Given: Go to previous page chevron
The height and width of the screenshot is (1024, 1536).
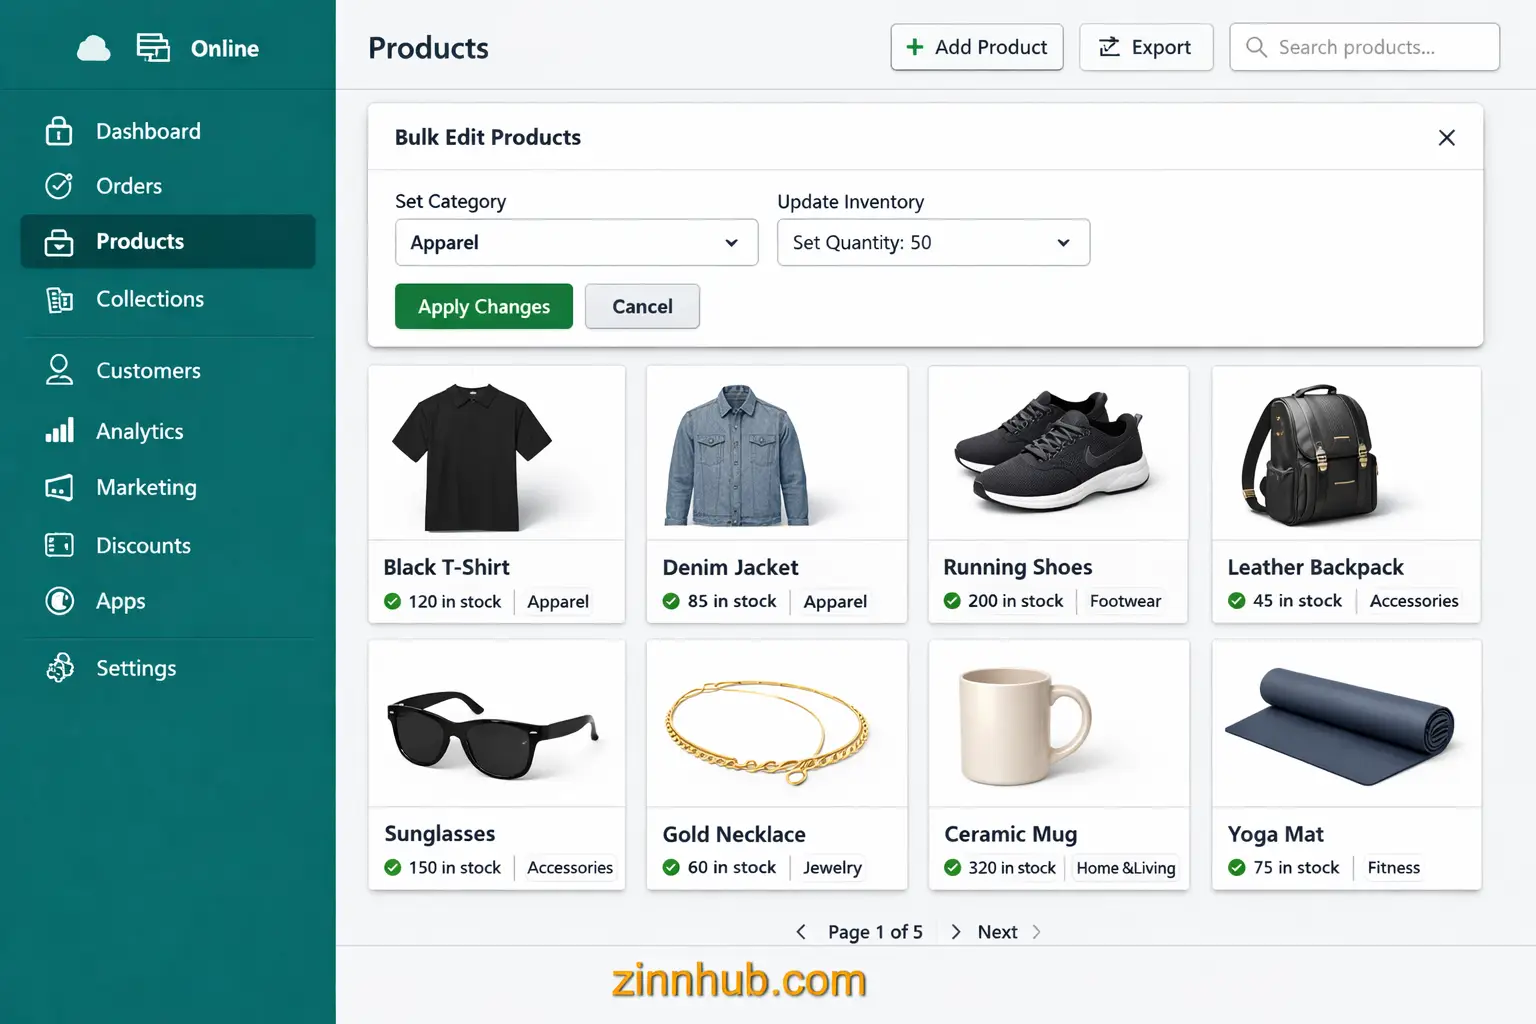Looking at the screenshot, I should coord(801,932).
